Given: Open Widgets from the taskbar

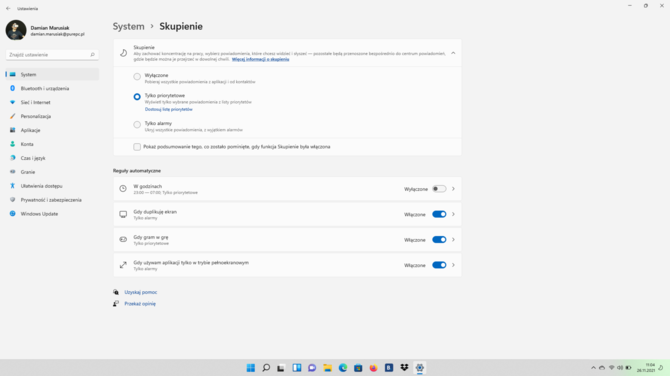Looking at the screenshot, I should click(297, 368).
